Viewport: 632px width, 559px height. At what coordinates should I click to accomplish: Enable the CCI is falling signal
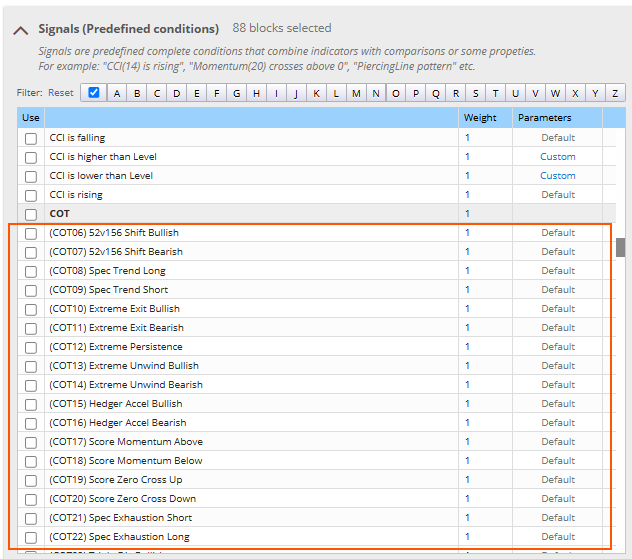31,138
